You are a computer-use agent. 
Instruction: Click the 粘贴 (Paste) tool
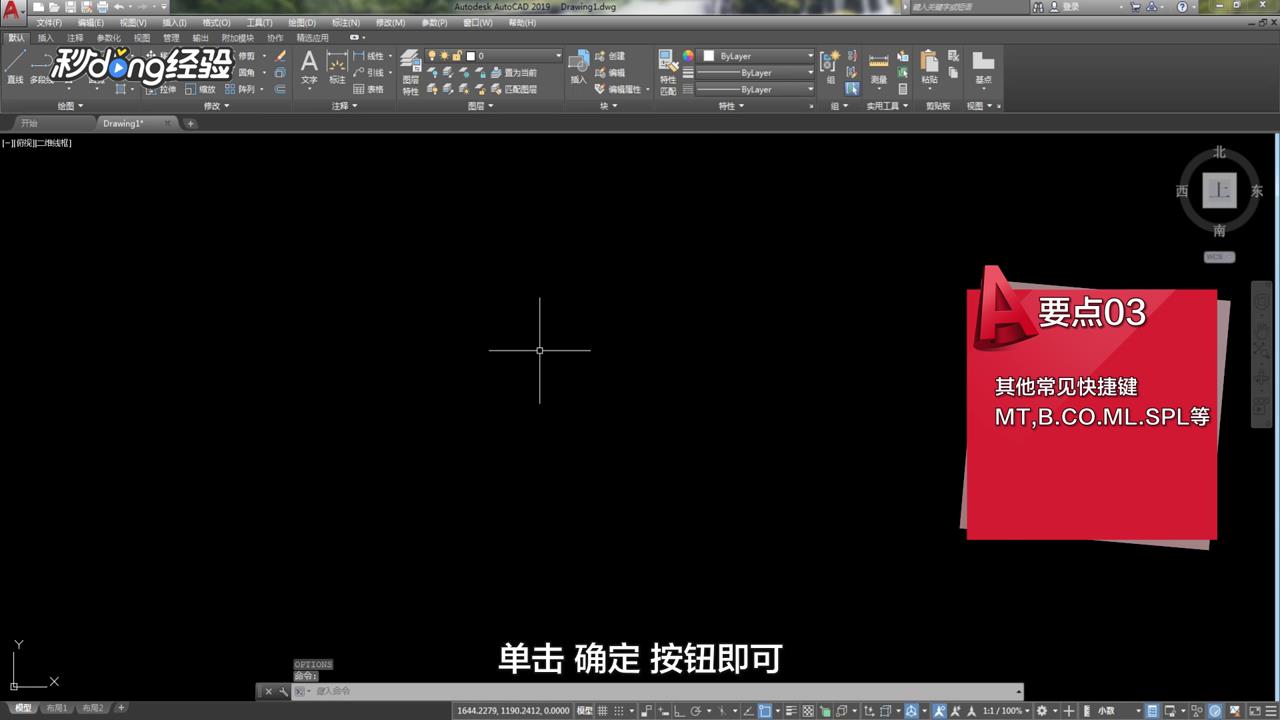[x=929, y=68]
